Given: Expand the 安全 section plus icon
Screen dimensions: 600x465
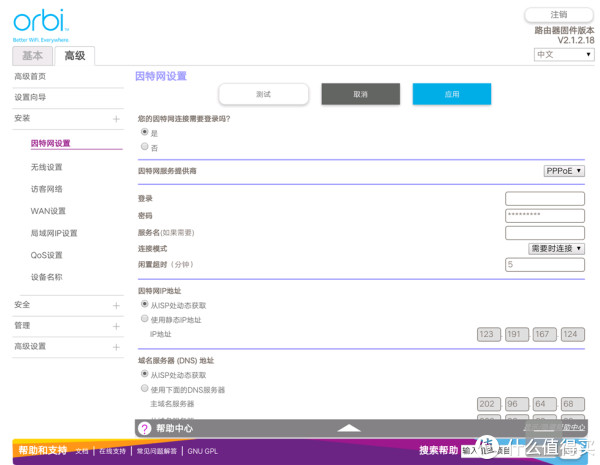Looking at the screenshot, I should click(116, 305).
